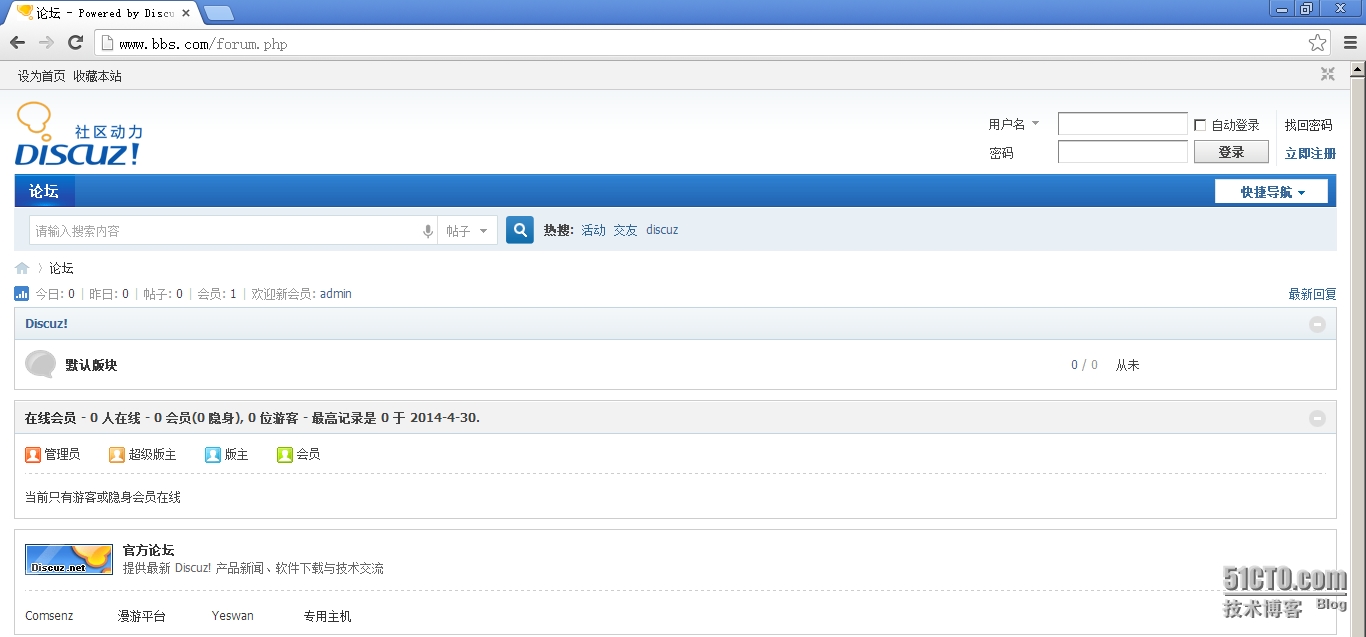Click the 交友 hot search link
The width and height of the screenshot is (1366, 637).
[626, 230]
